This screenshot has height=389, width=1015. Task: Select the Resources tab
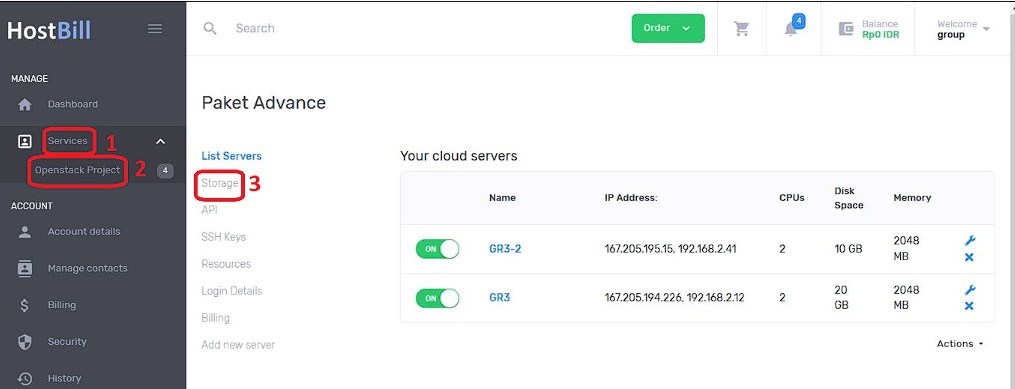click(x=226, y=264)
